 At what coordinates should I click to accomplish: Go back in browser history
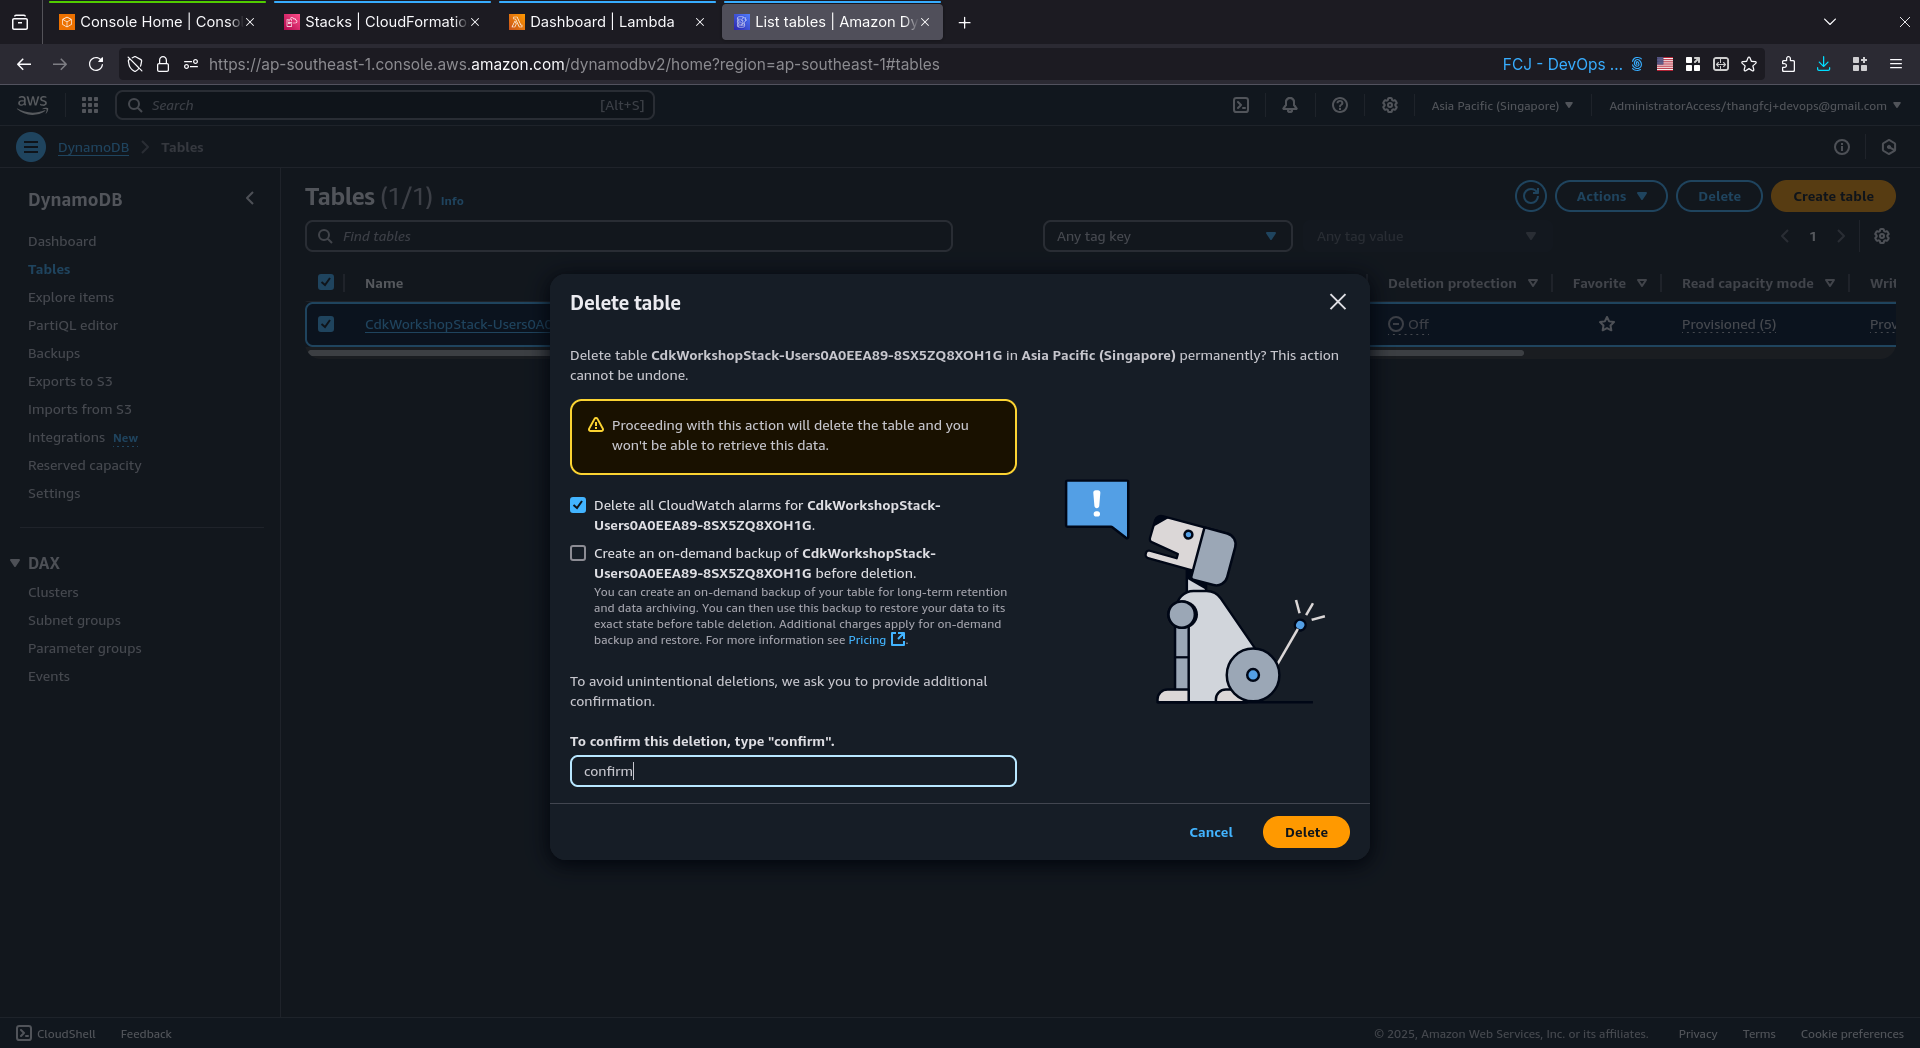click(x=24, y=64)
